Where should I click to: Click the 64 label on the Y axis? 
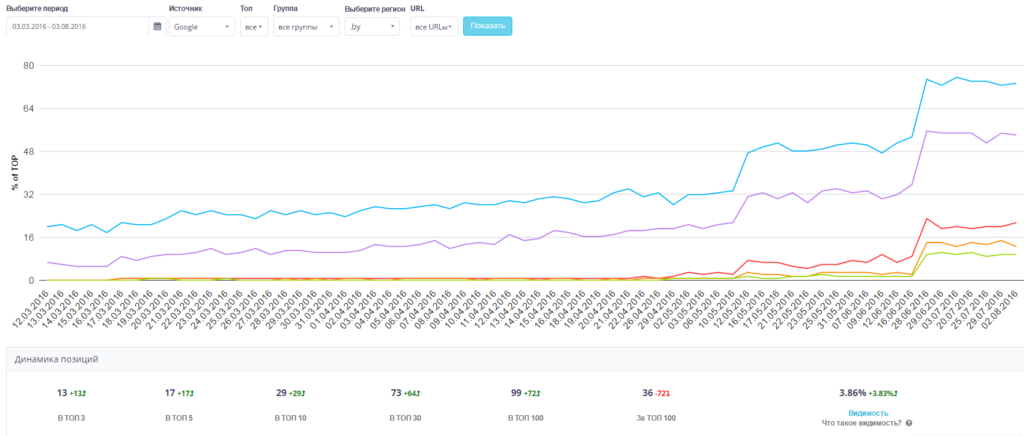coord(28,108)
